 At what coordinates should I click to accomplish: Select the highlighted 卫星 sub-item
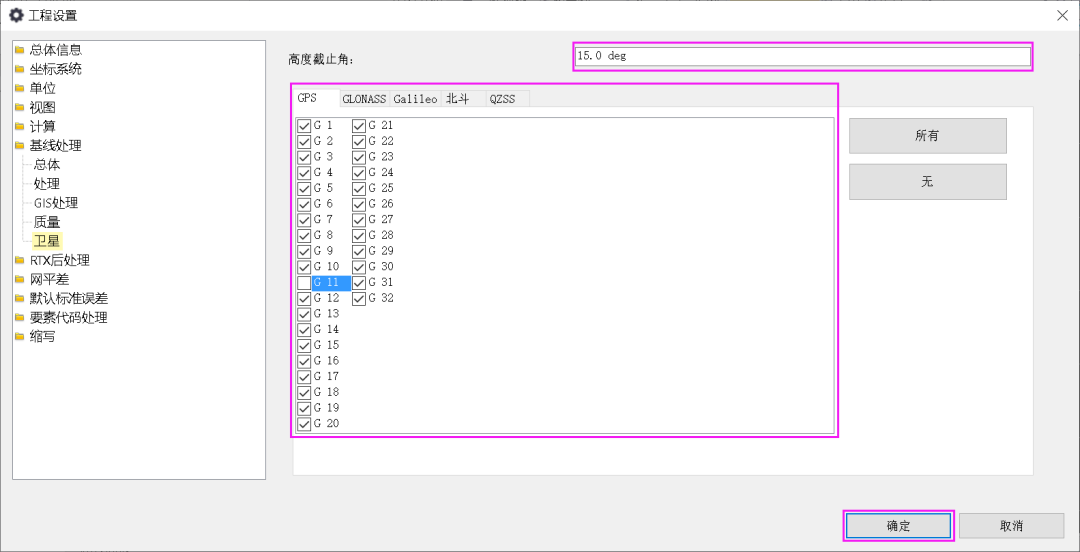48,241
